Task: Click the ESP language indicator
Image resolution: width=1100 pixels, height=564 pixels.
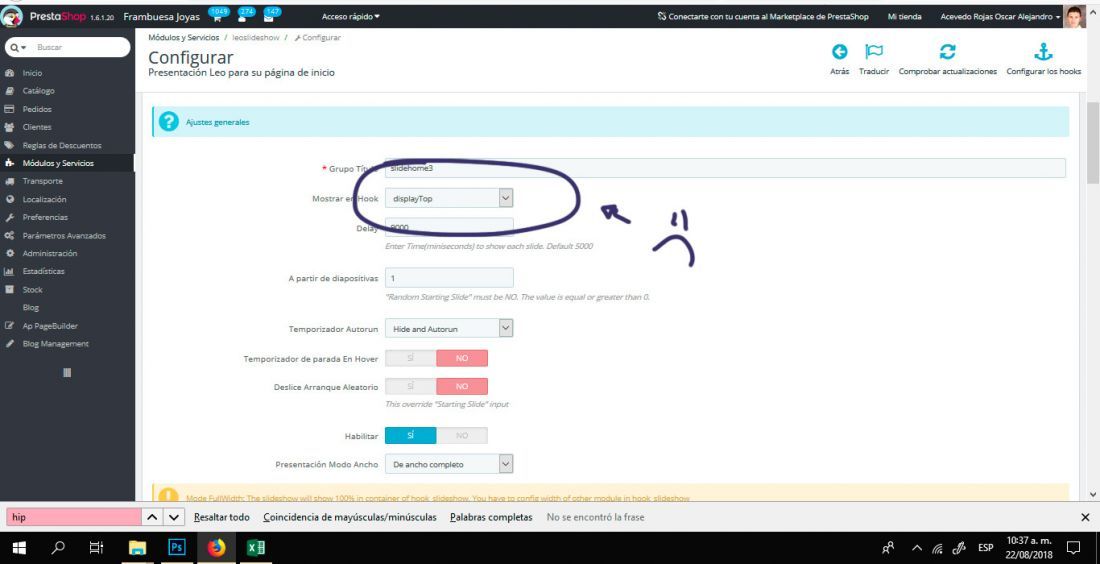Action: point(986,548)
